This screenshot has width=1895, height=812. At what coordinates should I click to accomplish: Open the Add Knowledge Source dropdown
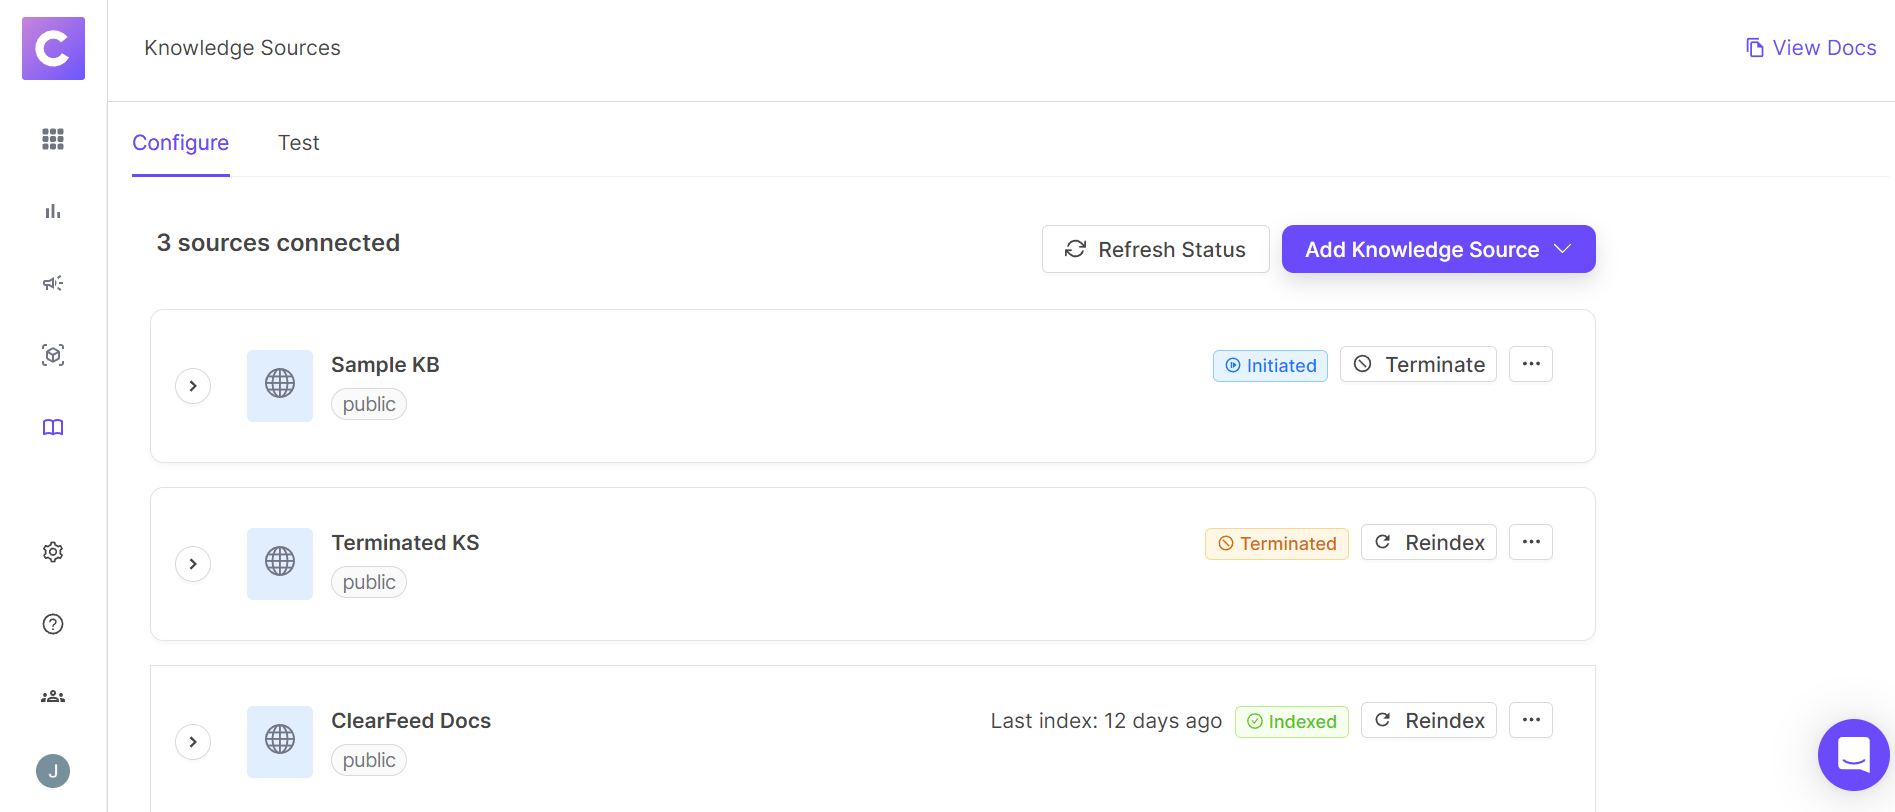pyautogui.click(x=1438, y=249)
